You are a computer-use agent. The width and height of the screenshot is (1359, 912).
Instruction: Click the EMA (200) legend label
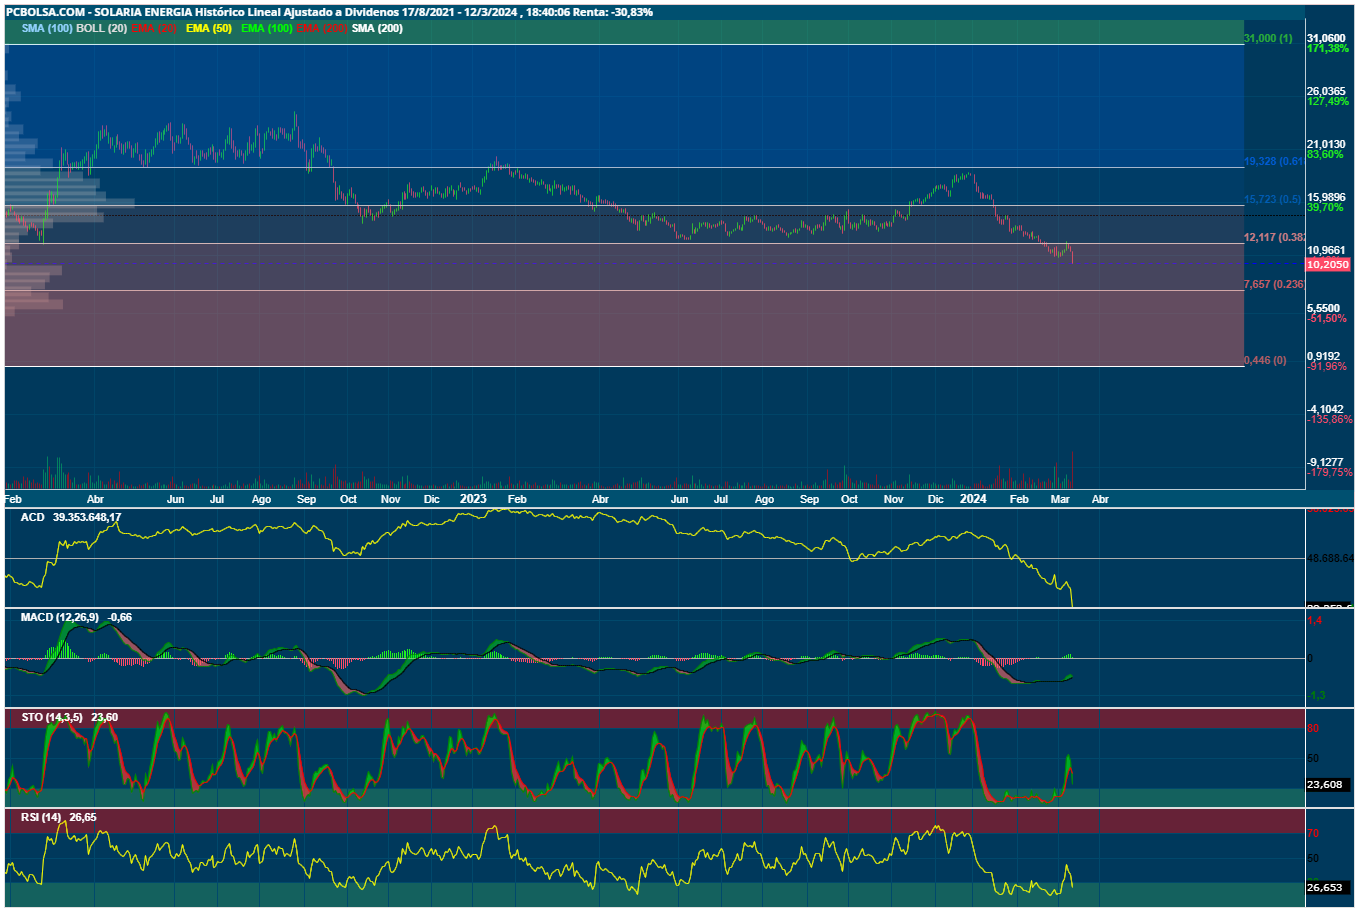click(322, 28)
